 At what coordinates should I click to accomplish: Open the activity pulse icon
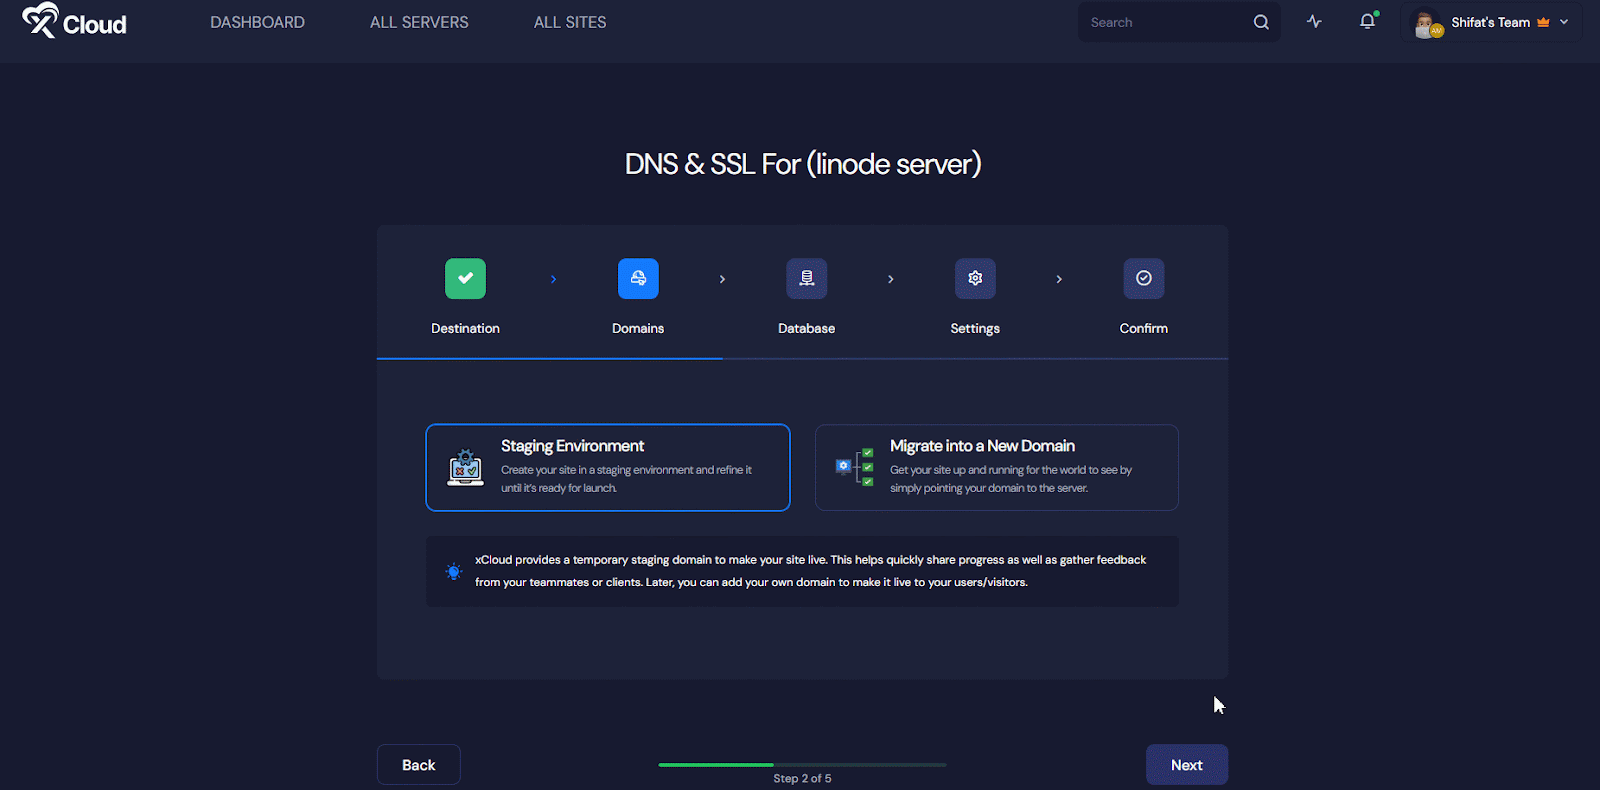(x=1314, y=22)
